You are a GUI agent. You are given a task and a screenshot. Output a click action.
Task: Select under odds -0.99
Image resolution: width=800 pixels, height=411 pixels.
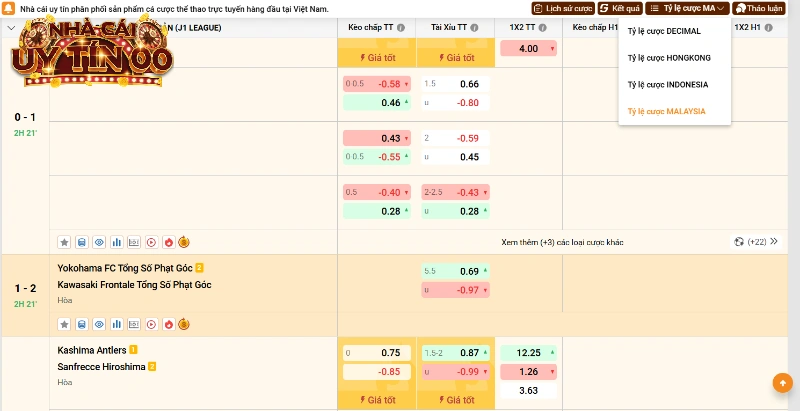click(x=456, y=372)
